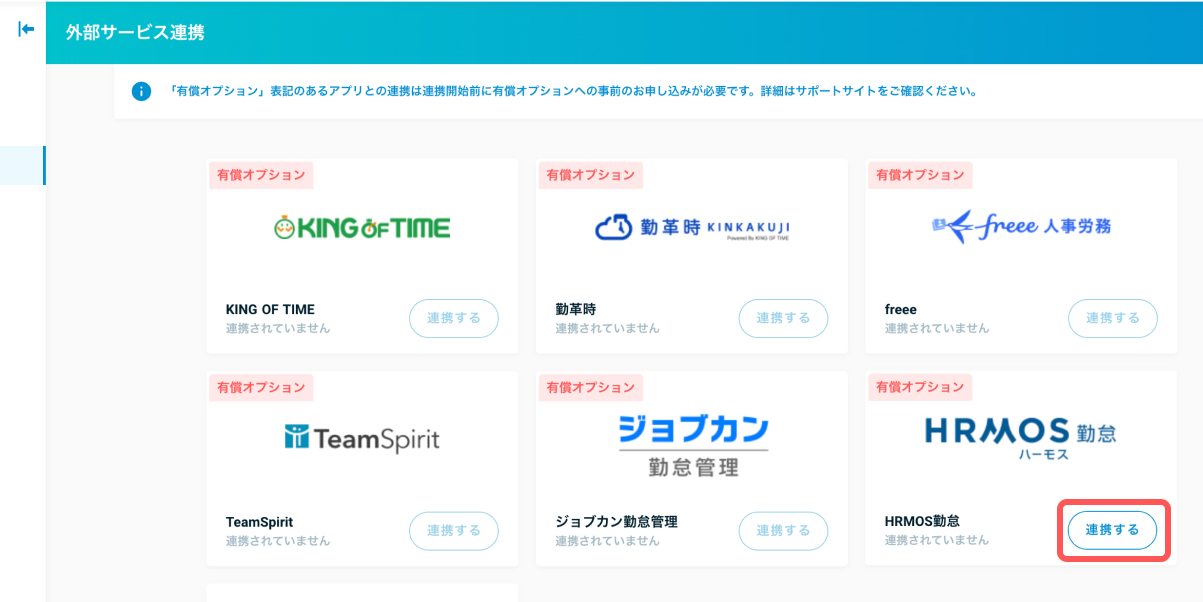This screenshot has height=602, width=1203.
Task: Click the freee 人事労務 bird logo
Action: tap(1021, 227)
